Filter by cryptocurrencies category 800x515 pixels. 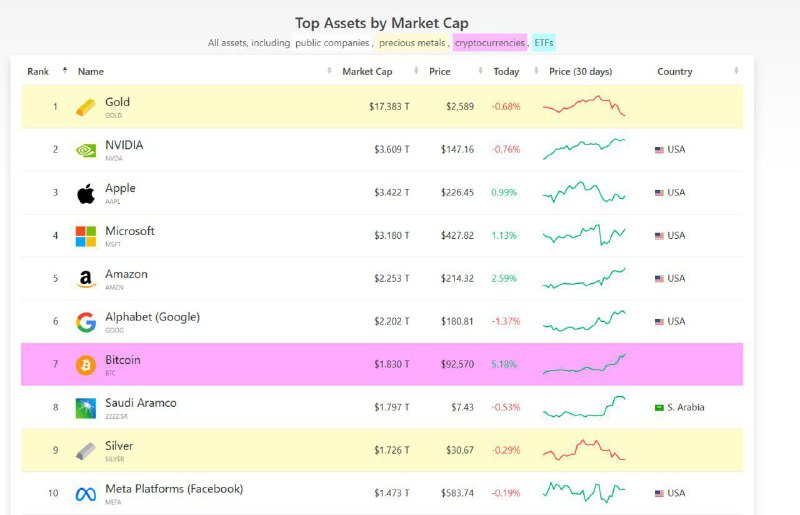[490, 43]
